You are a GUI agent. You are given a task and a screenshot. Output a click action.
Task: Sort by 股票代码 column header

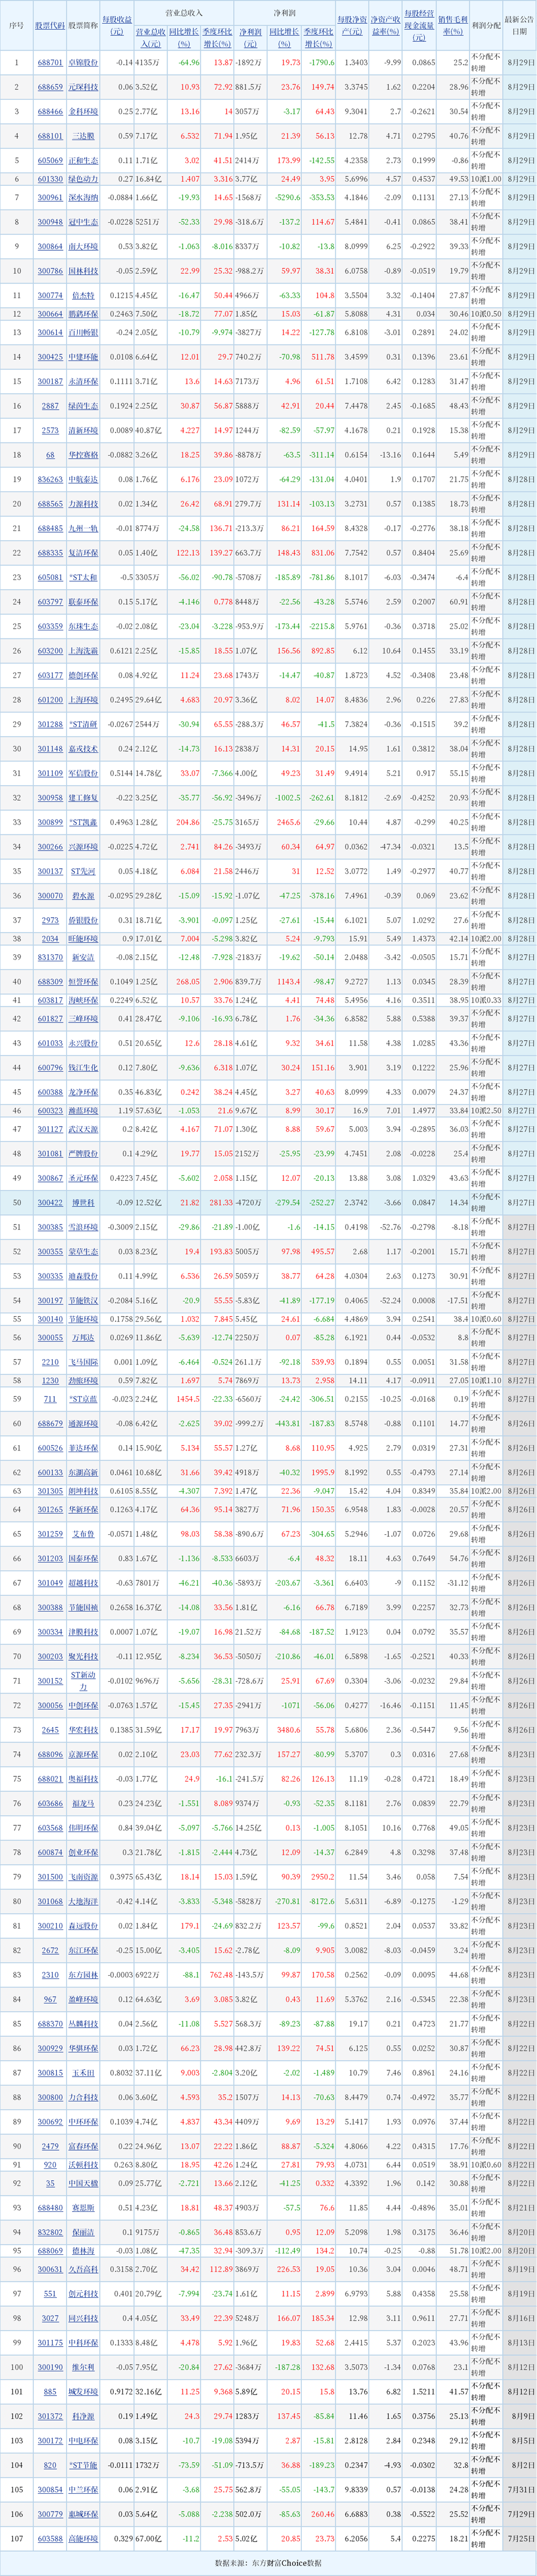(50, 25)
